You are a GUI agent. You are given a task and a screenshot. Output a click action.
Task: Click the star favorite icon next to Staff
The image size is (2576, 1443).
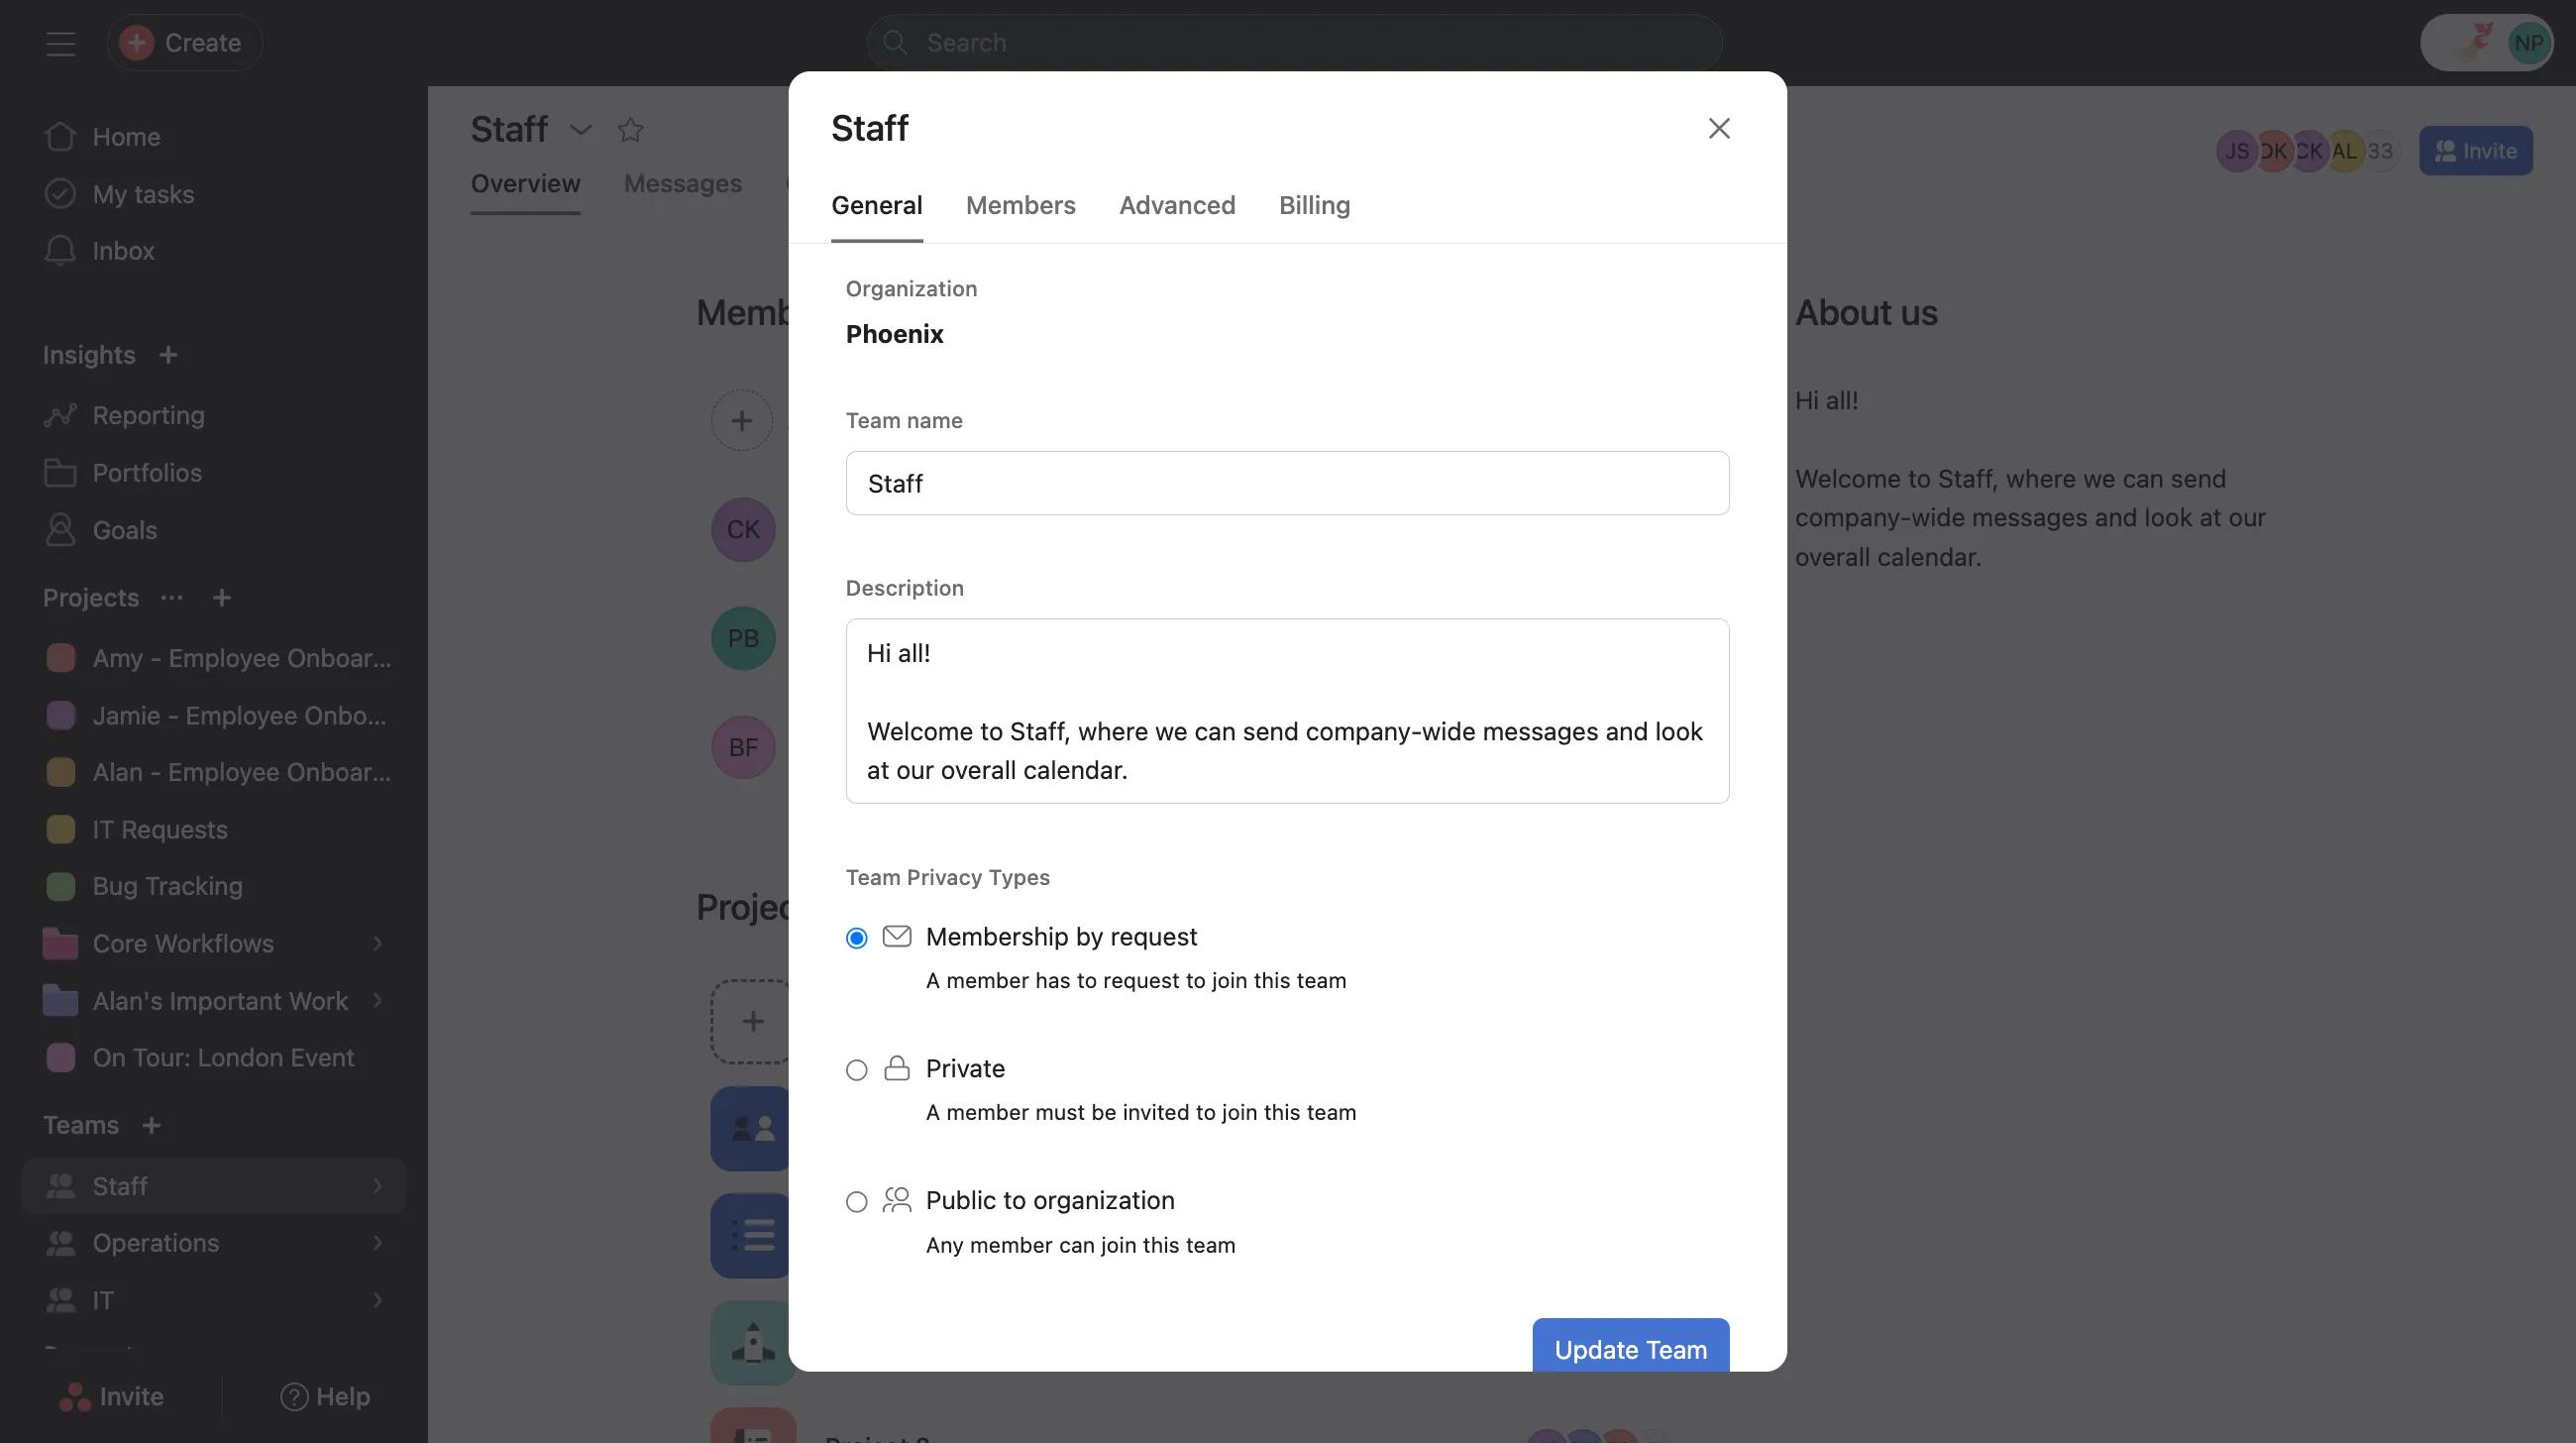click(x=630, y=129)
